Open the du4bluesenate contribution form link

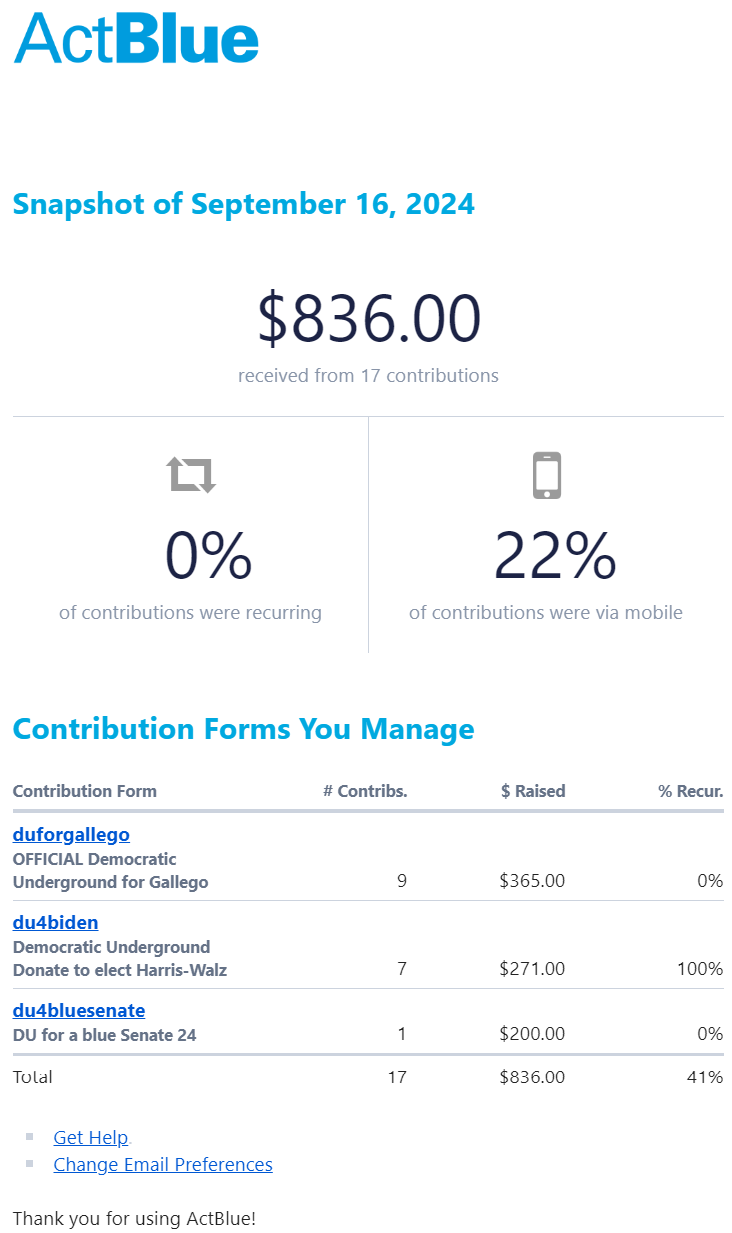(x=79, y=1010)
